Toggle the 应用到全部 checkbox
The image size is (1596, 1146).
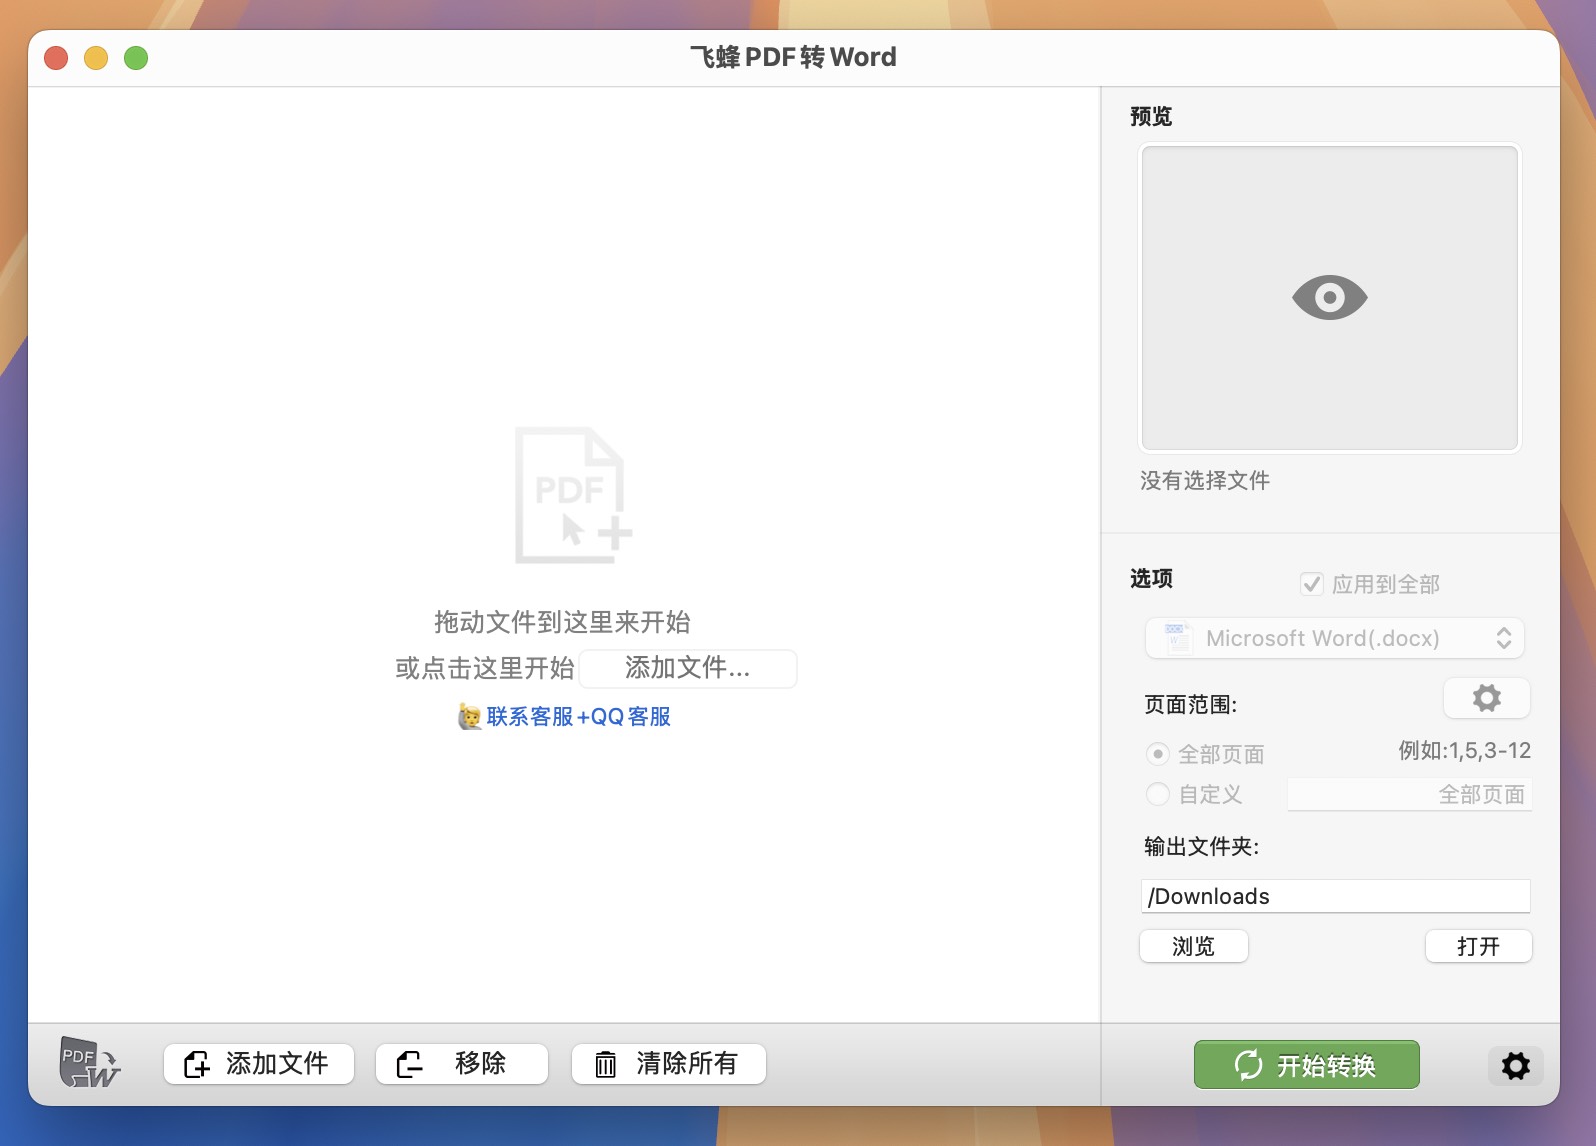(x=1312, y=584)
